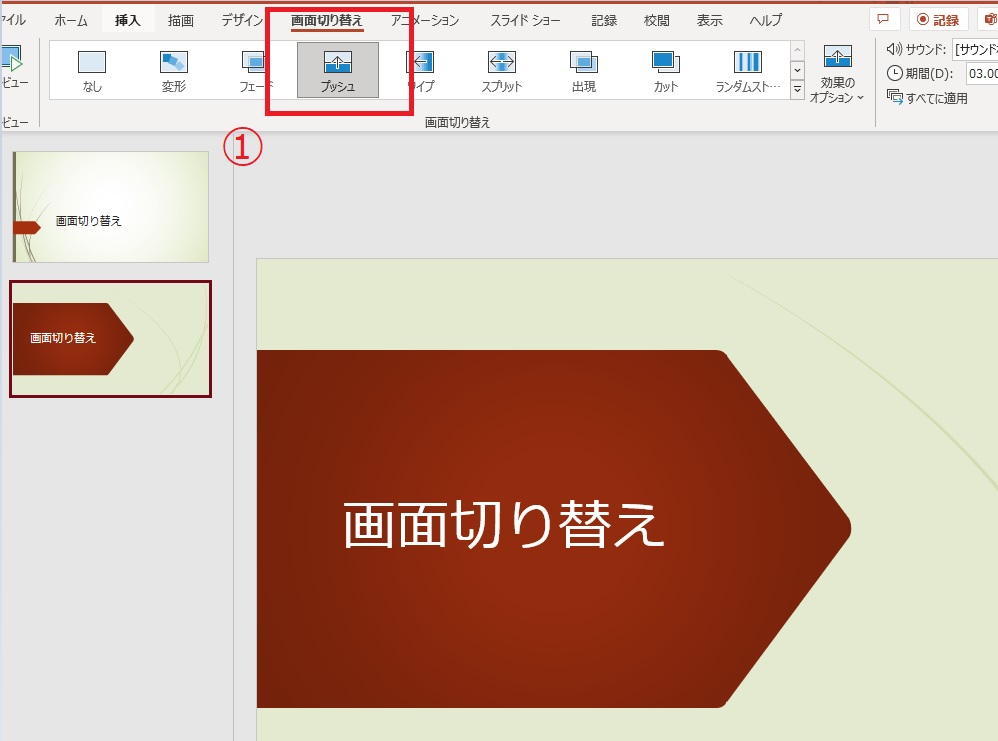Apply the 出現 (Reveal) transition effect
The height and width of the screenshot is (741, 998).
[584, 70]
